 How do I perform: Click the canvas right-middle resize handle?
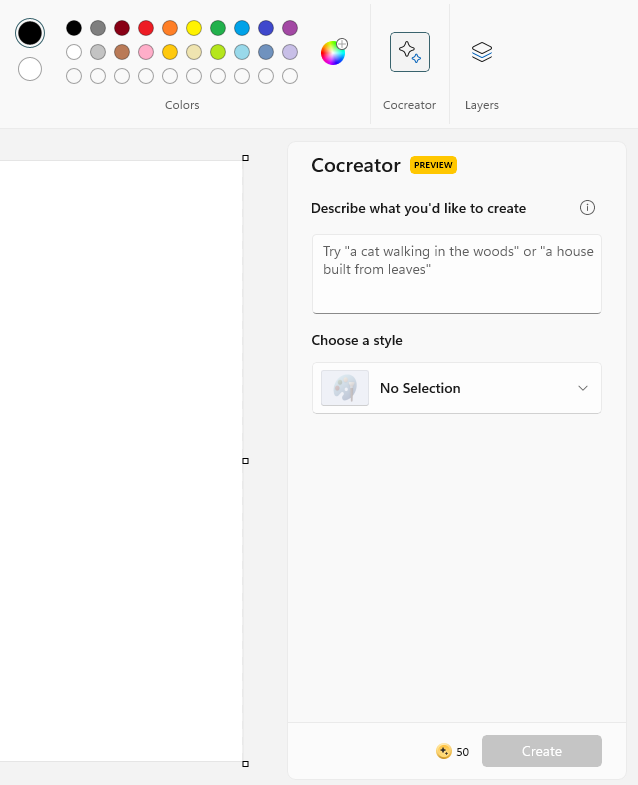[x=245, y=461]
